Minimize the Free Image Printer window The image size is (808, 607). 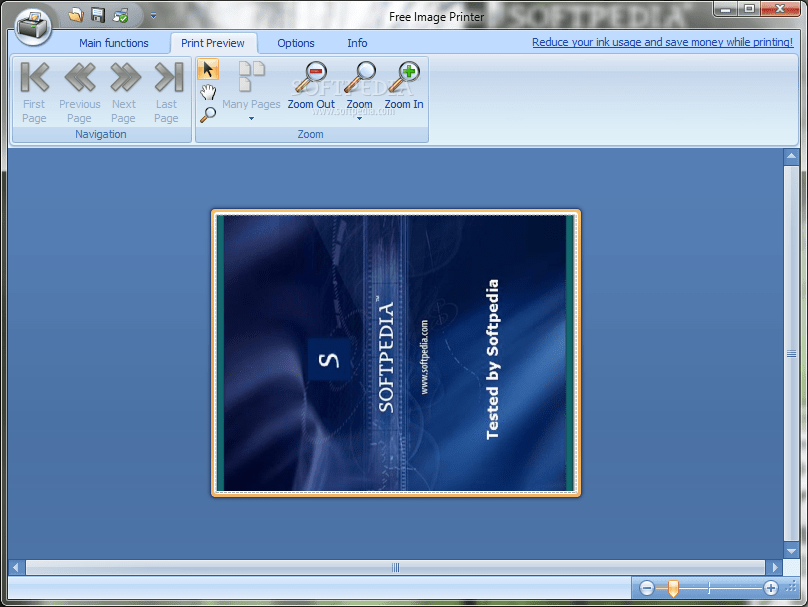[726, 9]
